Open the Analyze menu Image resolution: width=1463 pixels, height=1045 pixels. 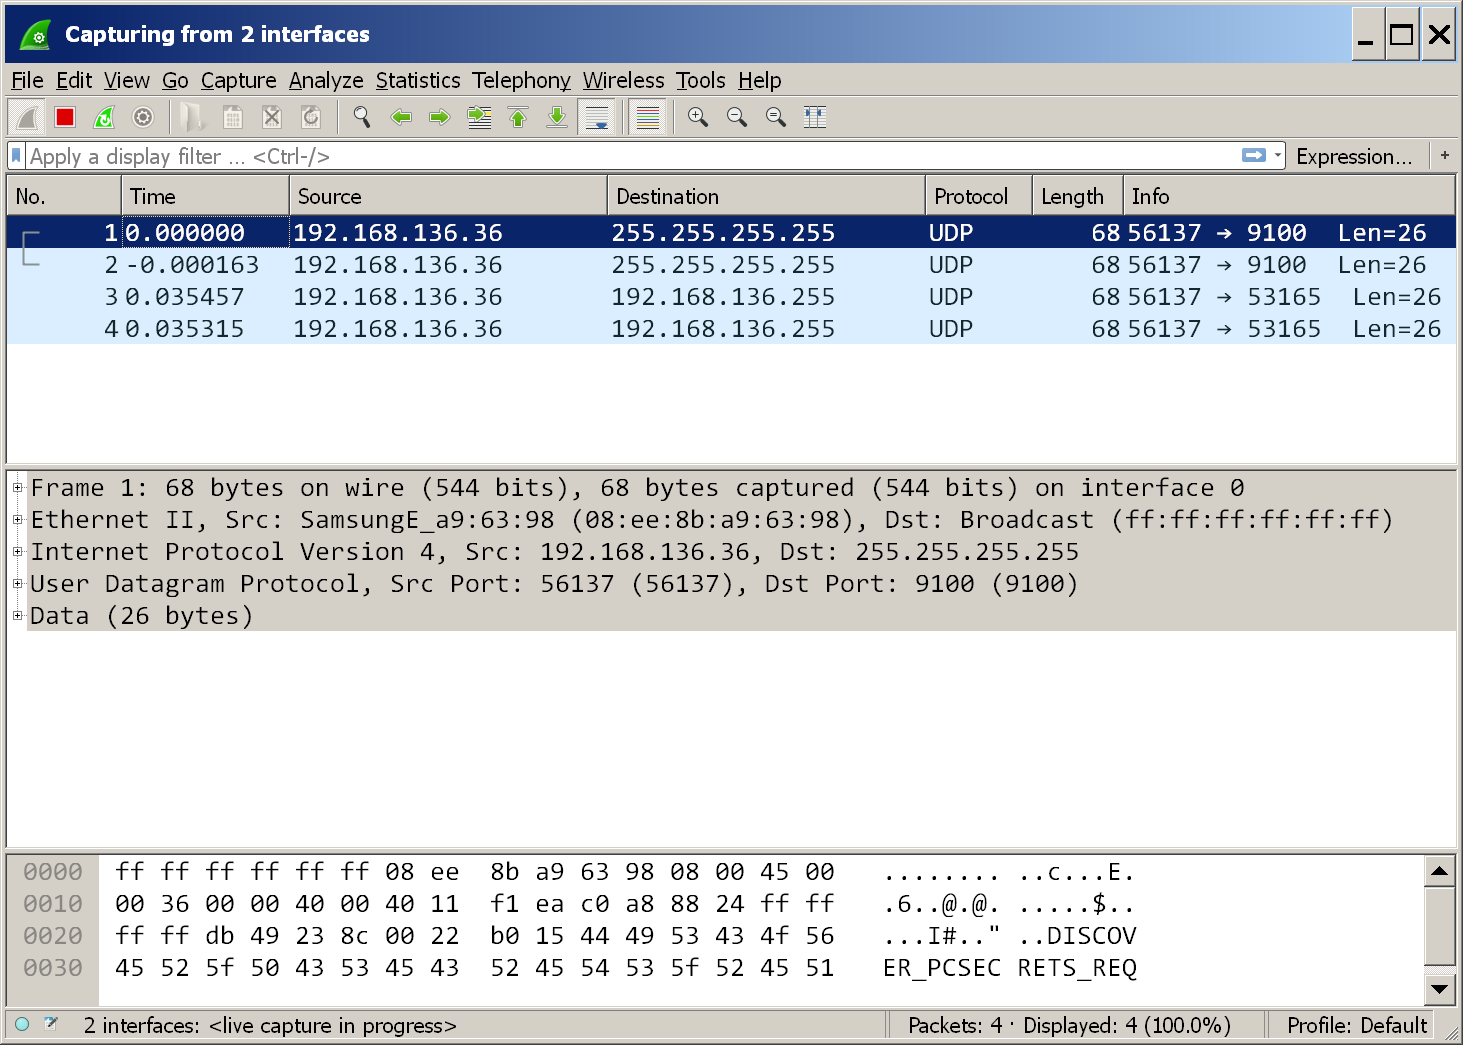pyautogui.click(x=326, y=80)
